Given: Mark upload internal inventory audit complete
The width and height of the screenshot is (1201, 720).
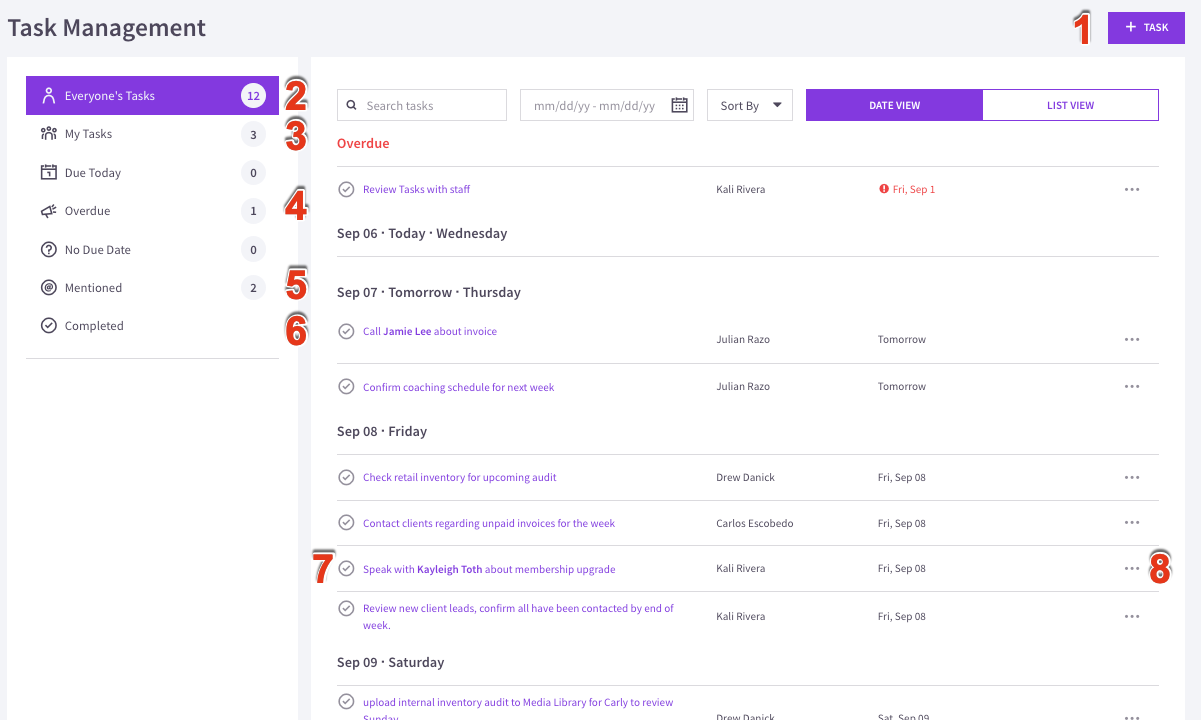Looking at the screenshot, I should pyautogui.click(x=346, y=701).
